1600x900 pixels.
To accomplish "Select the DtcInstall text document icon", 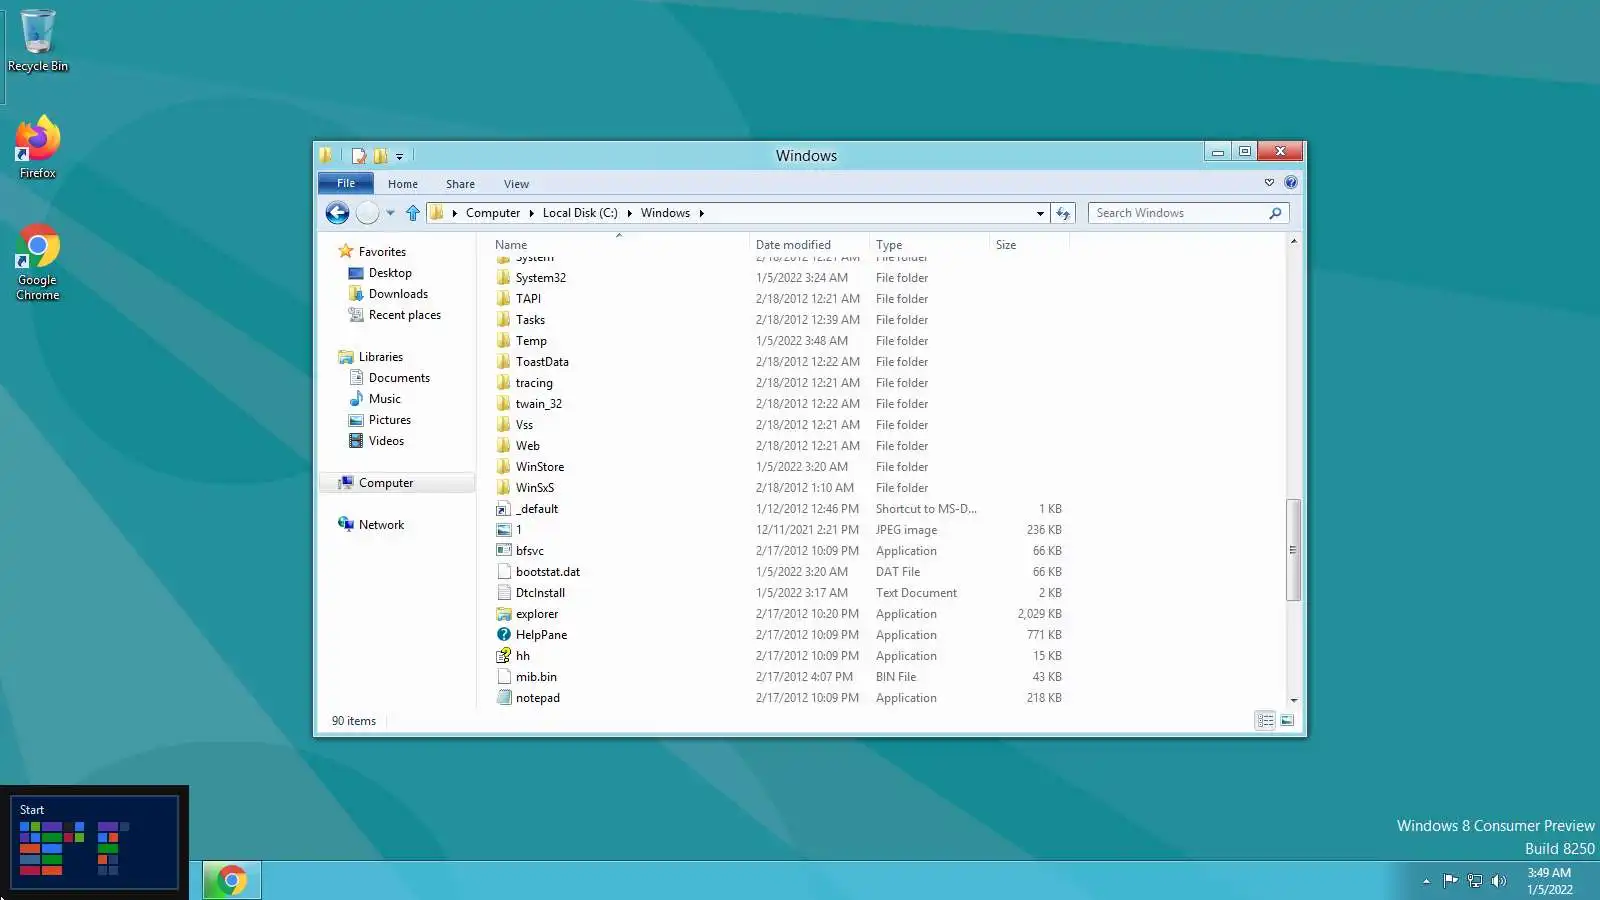I will [504, 593].
